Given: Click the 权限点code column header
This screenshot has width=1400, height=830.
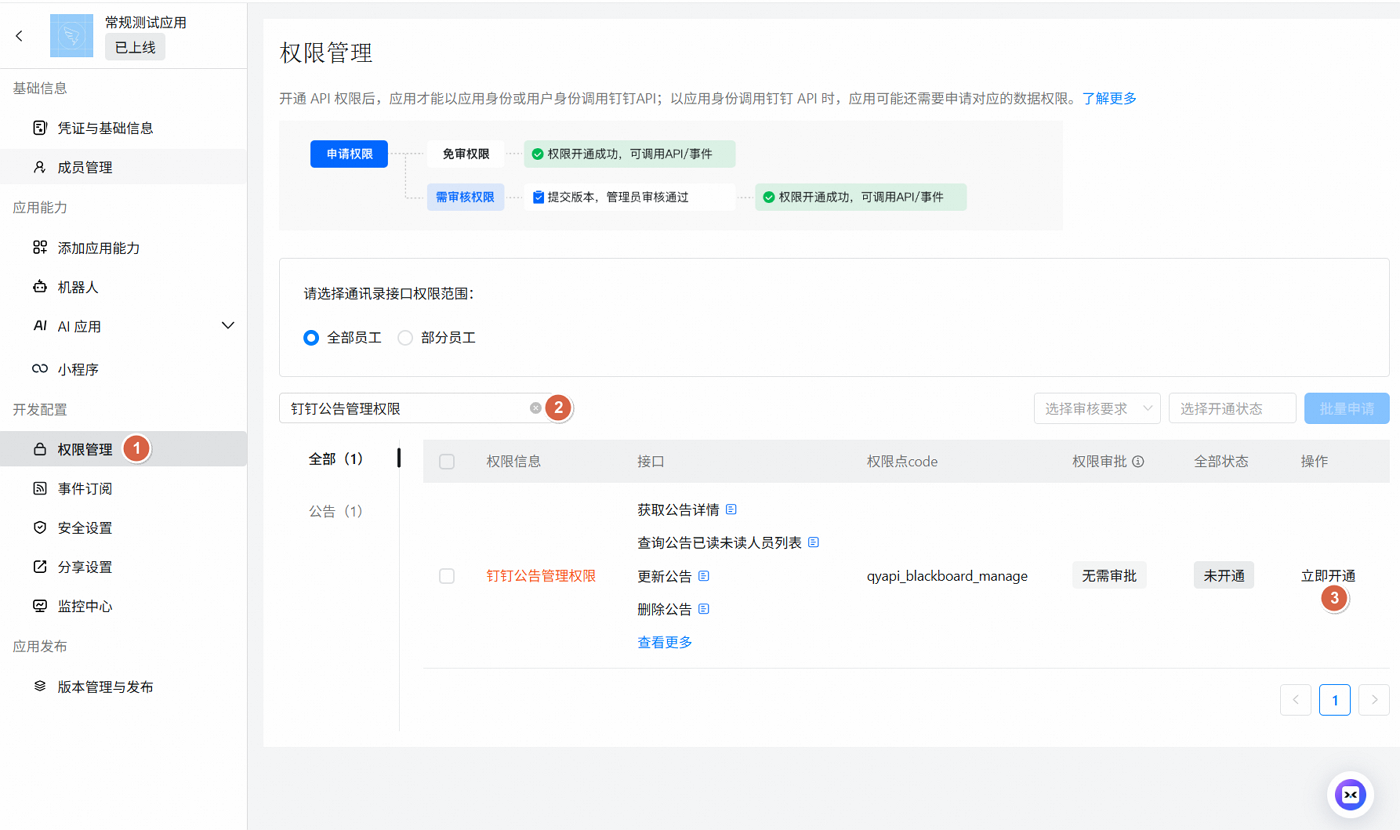Looking at the screenshot, I should [x=902, y=462].
